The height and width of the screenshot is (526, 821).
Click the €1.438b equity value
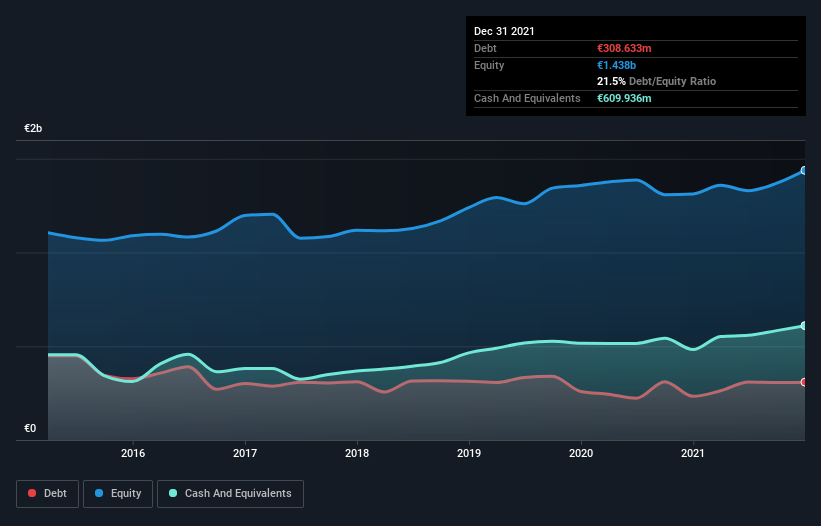point(616,65)
